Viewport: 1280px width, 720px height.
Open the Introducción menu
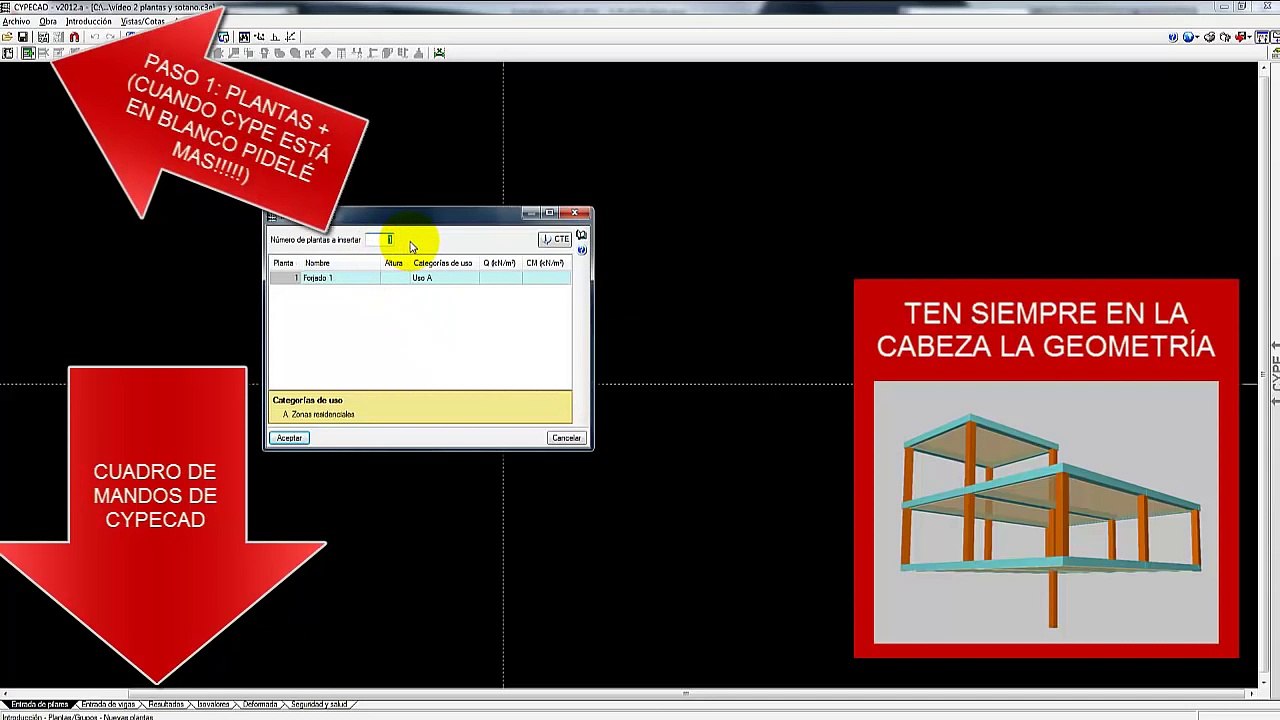89,21
